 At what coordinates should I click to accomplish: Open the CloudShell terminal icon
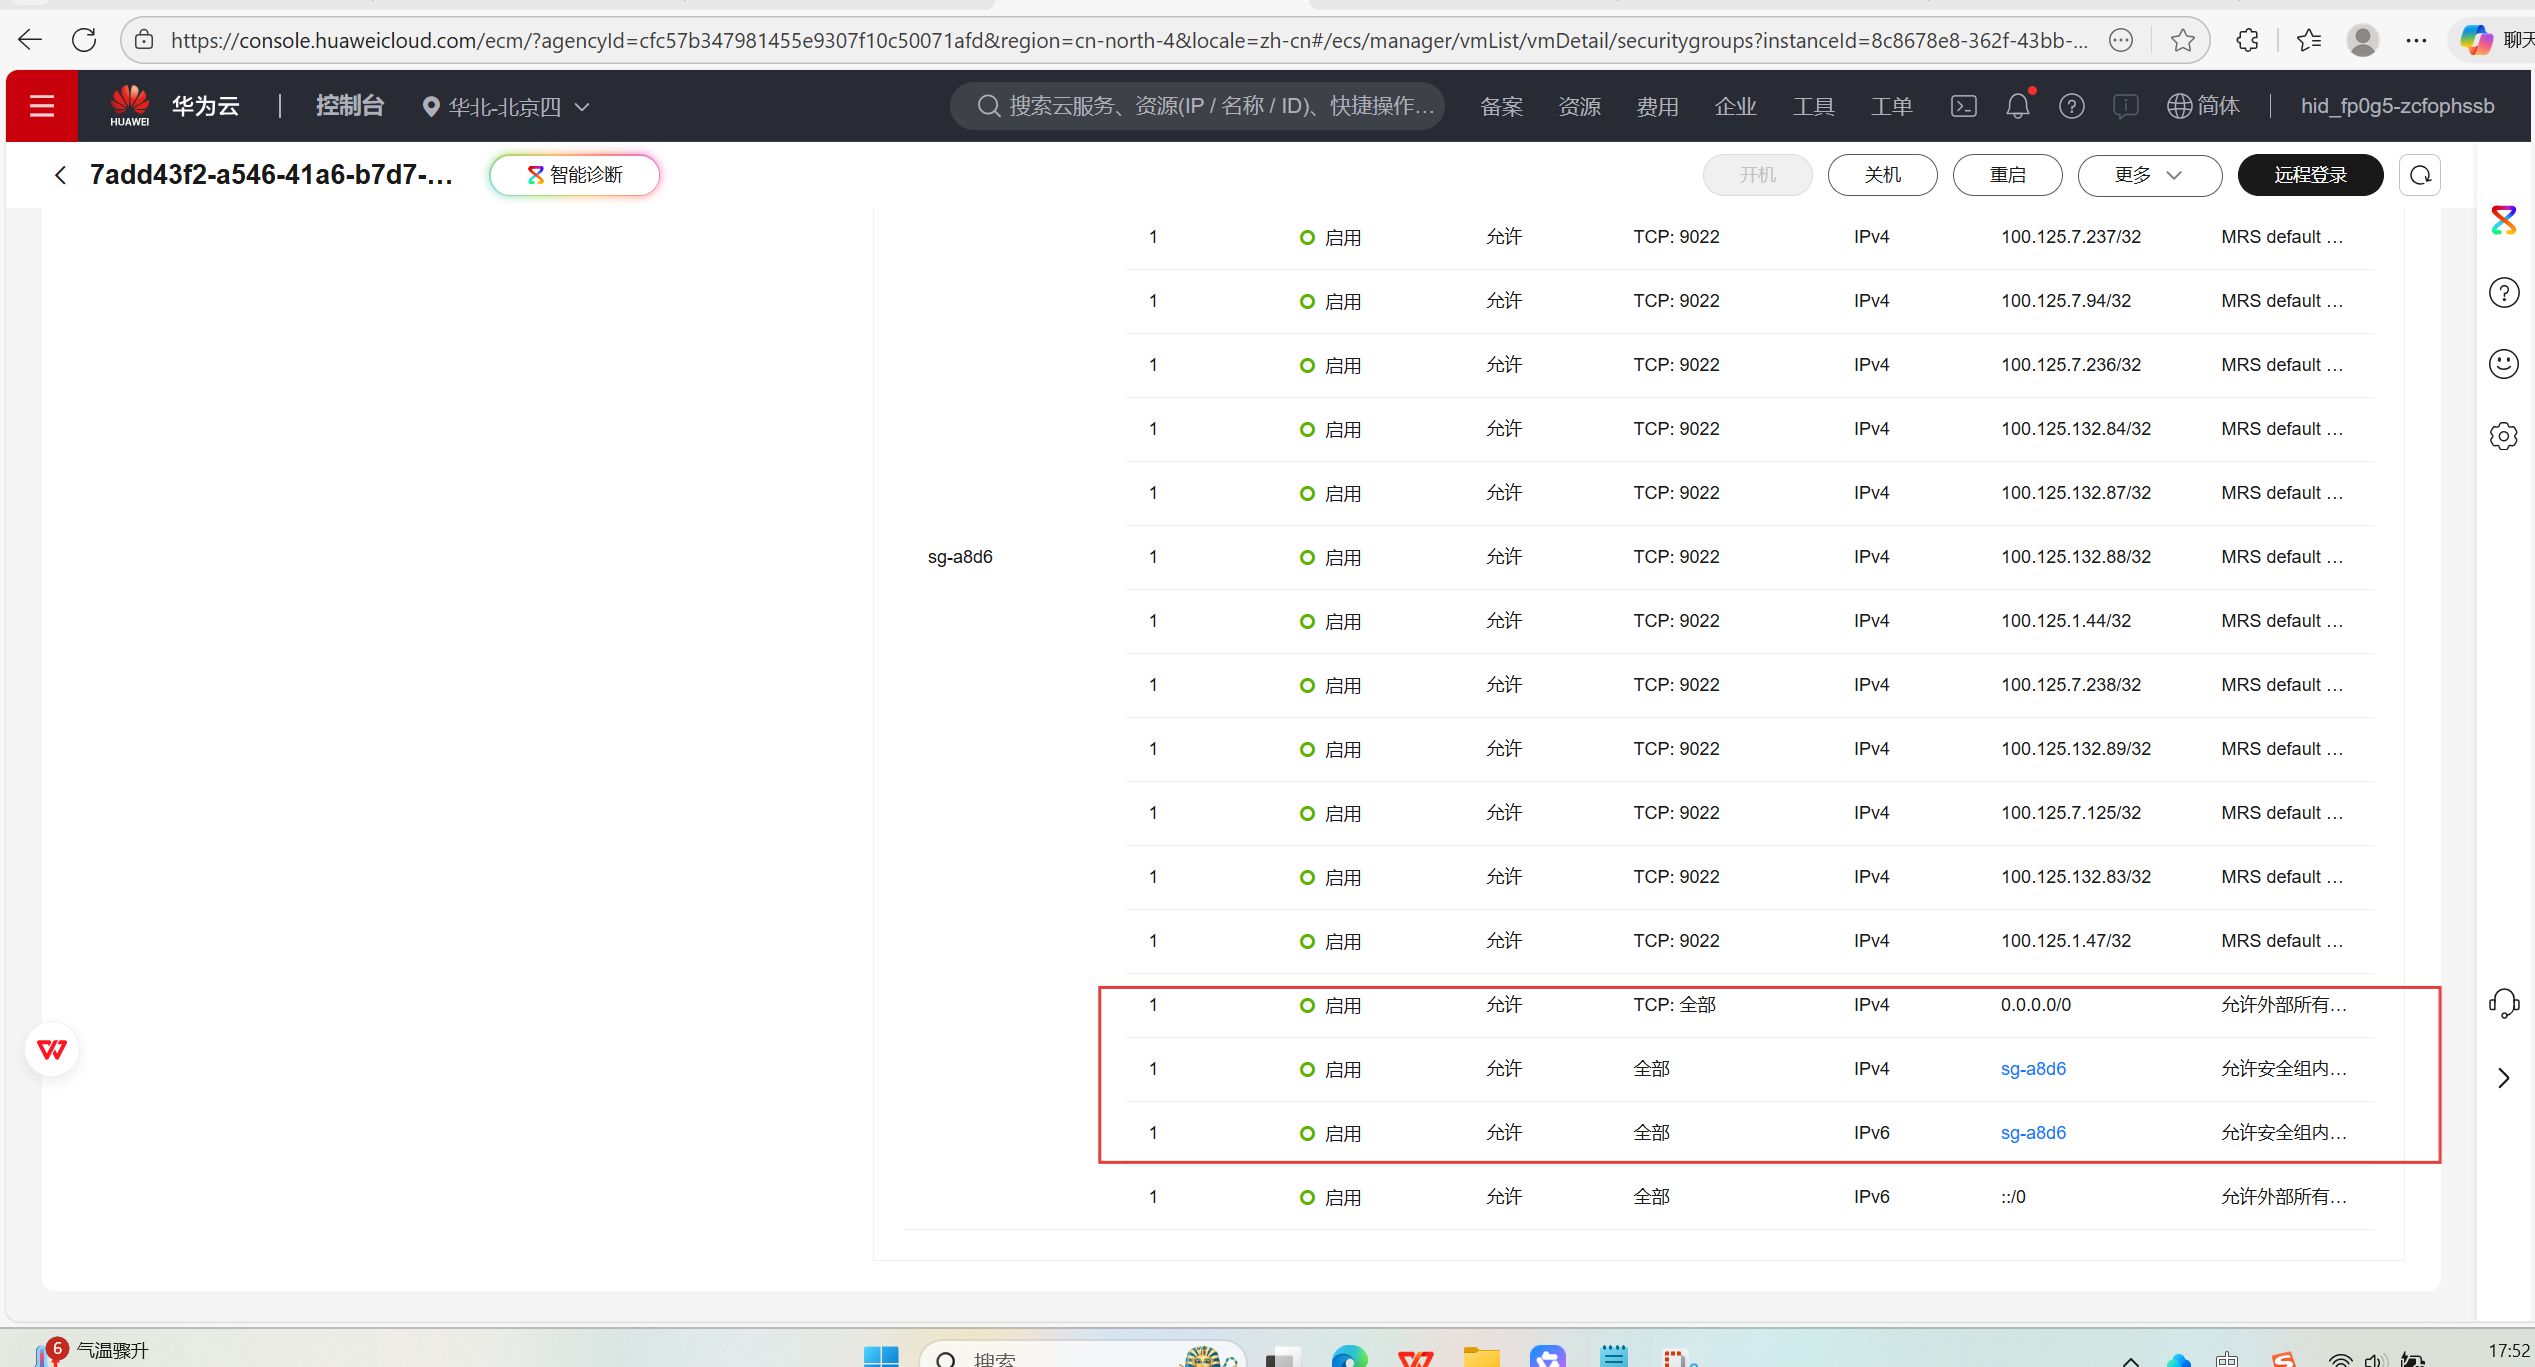1963,106
